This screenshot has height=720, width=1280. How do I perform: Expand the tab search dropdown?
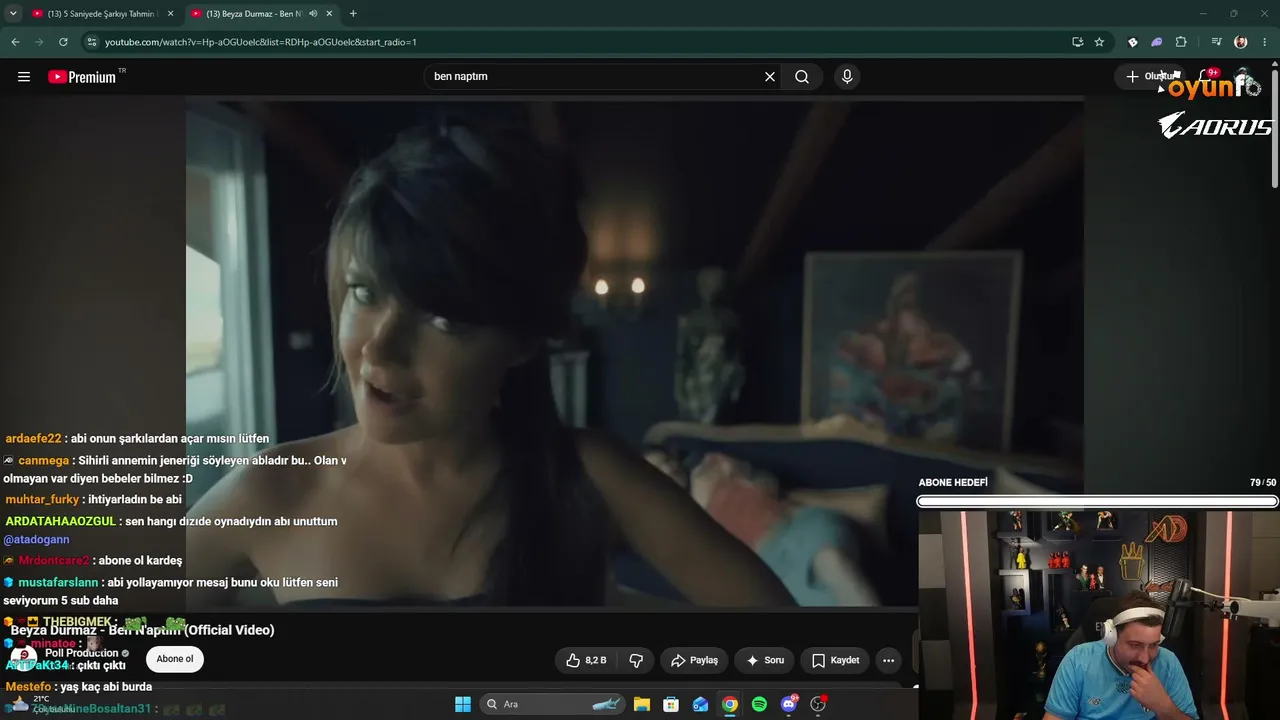pos(13,14)
